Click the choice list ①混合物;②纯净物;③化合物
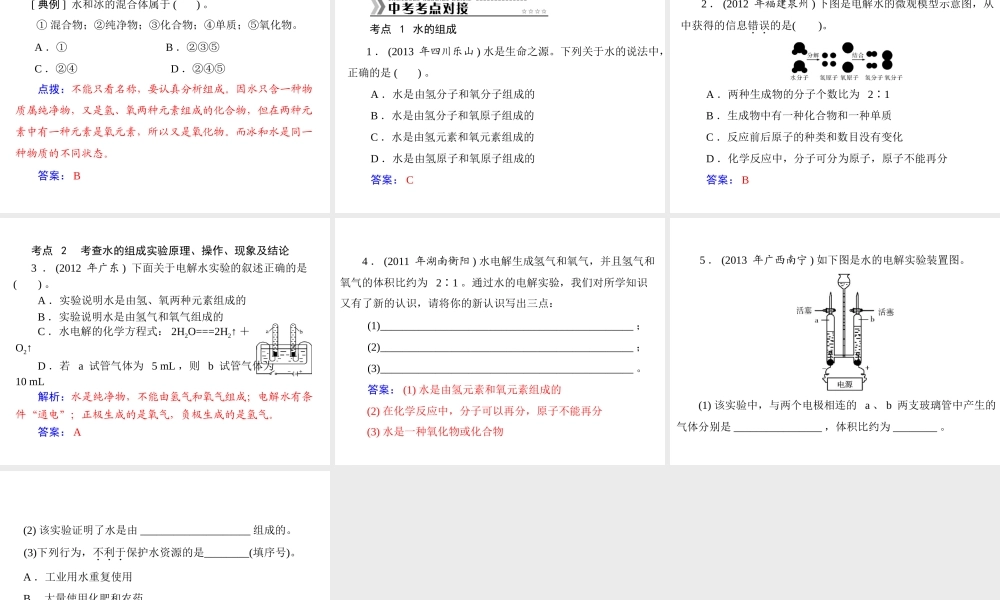This screenshot has width=1000, height=600. coord(167,26)
